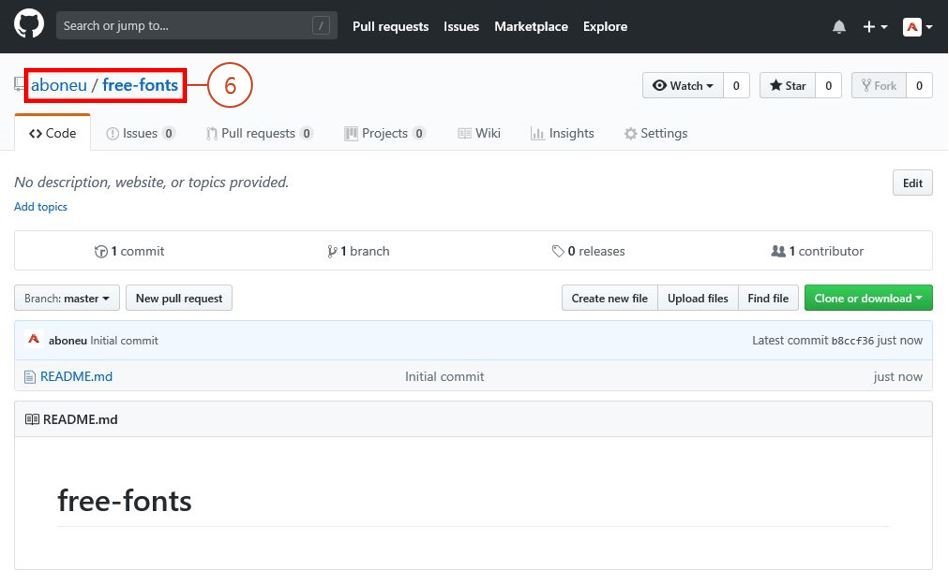Select Create new file

609,298
